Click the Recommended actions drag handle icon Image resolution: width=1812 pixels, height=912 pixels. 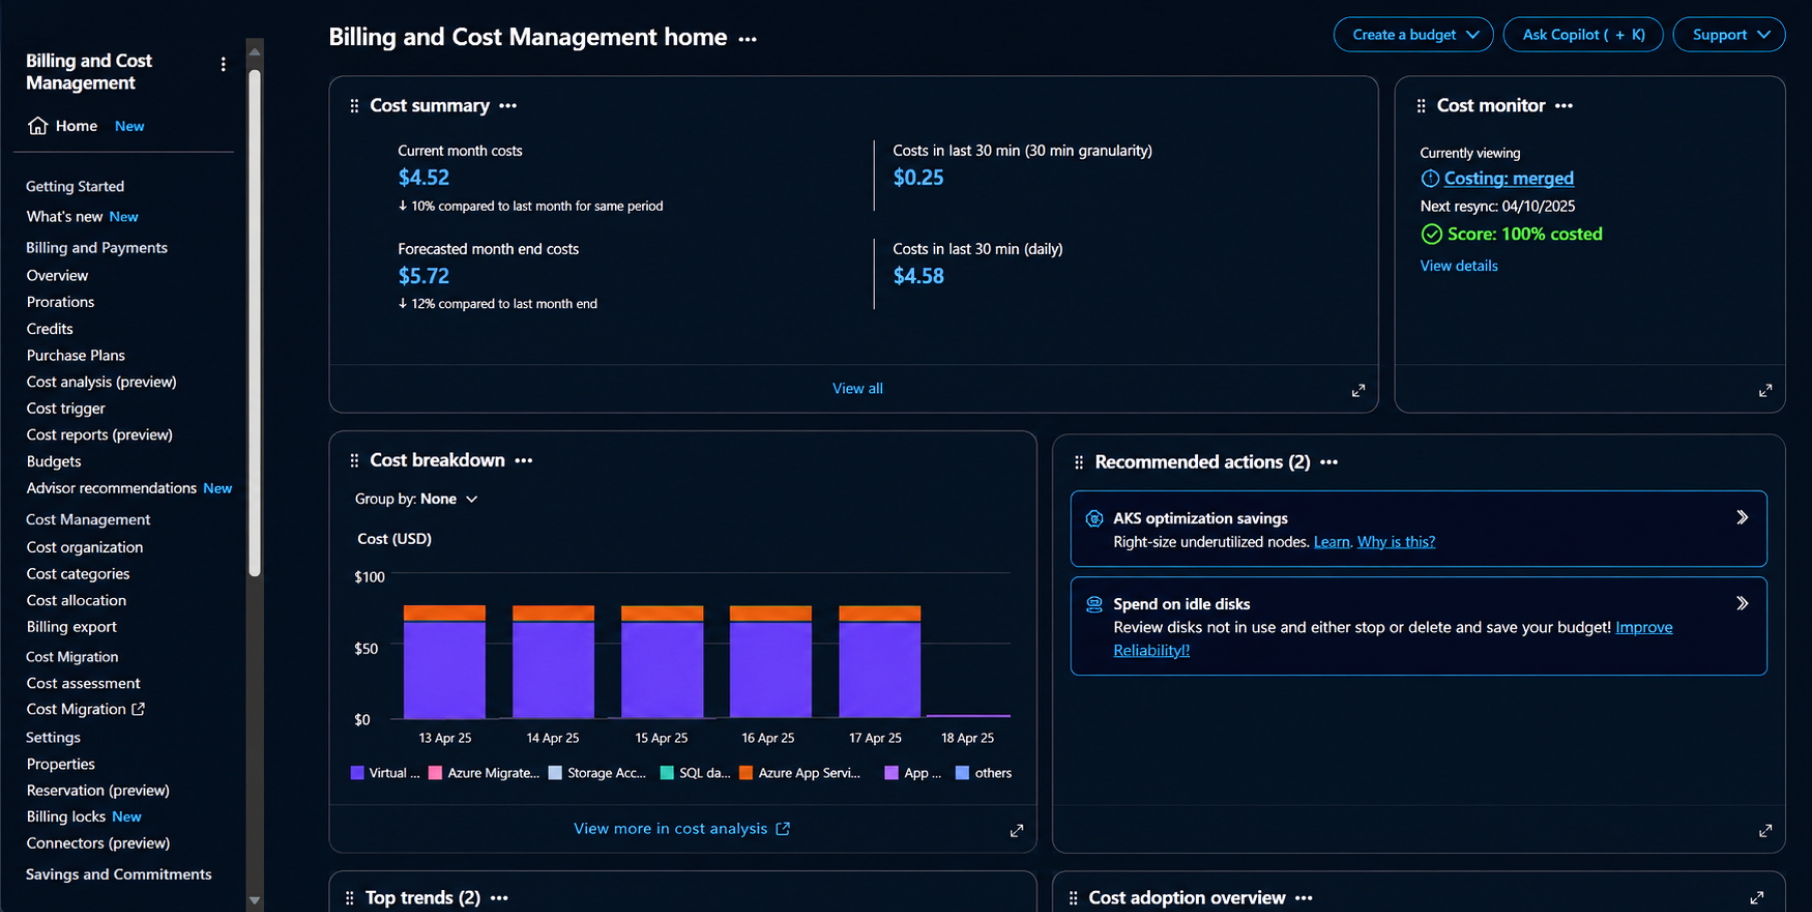(x=1078, y=462)
